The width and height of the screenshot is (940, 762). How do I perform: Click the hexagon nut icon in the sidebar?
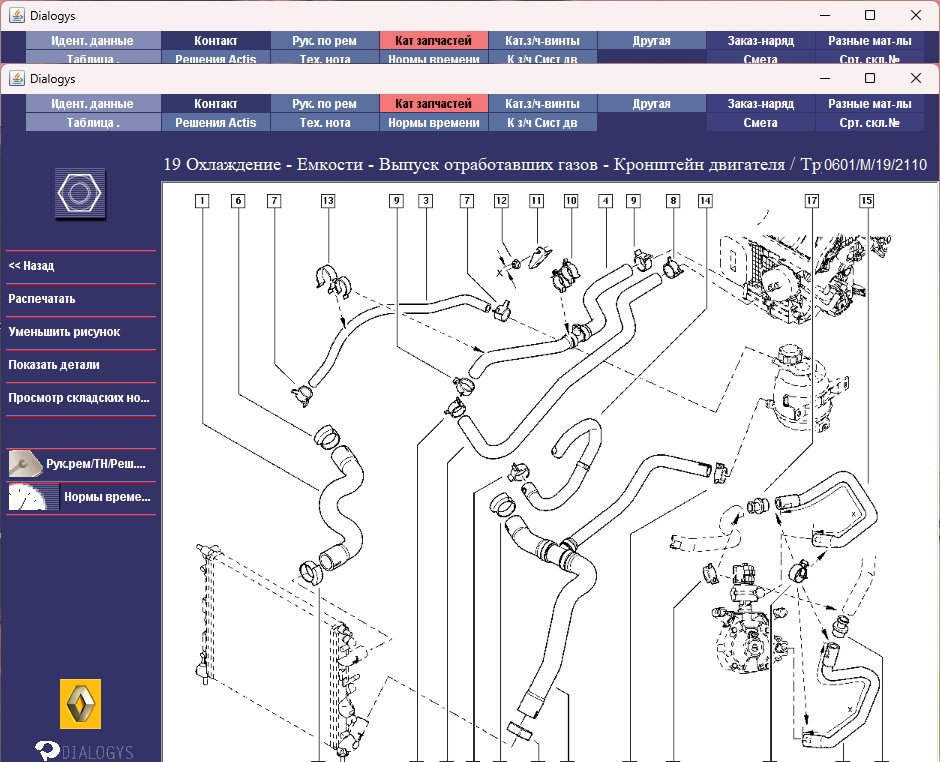(x=80, y=194)
